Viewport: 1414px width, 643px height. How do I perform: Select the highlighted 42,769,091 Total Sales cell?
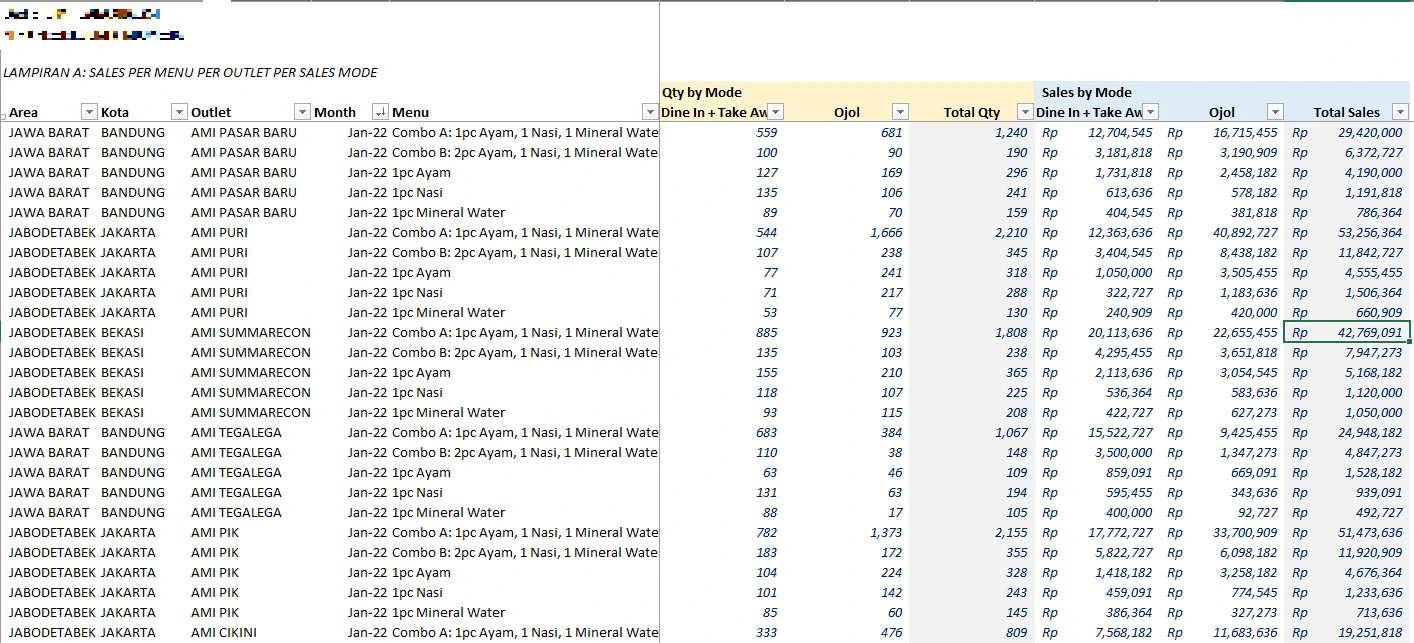coord(1346,332)
